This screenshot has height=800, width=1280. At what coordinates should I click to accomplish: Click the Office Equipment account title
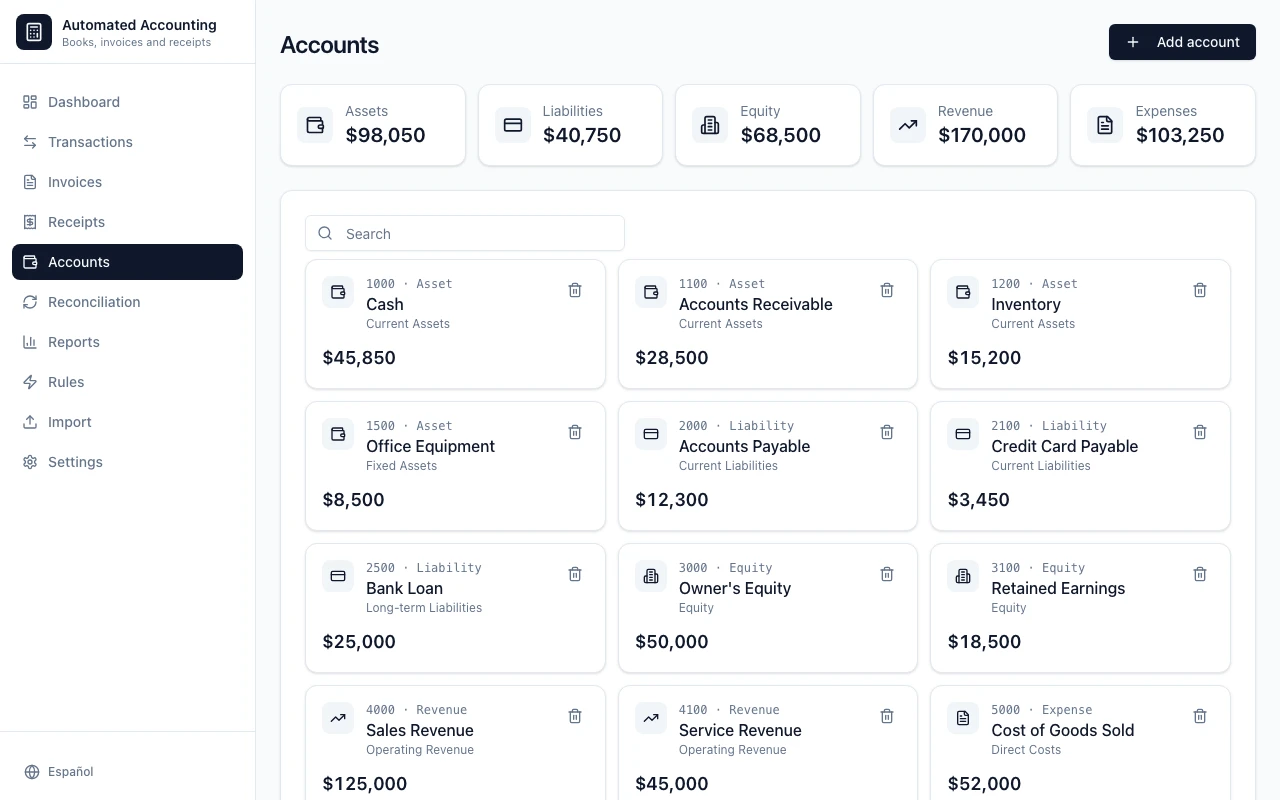(x=430, y=446)
